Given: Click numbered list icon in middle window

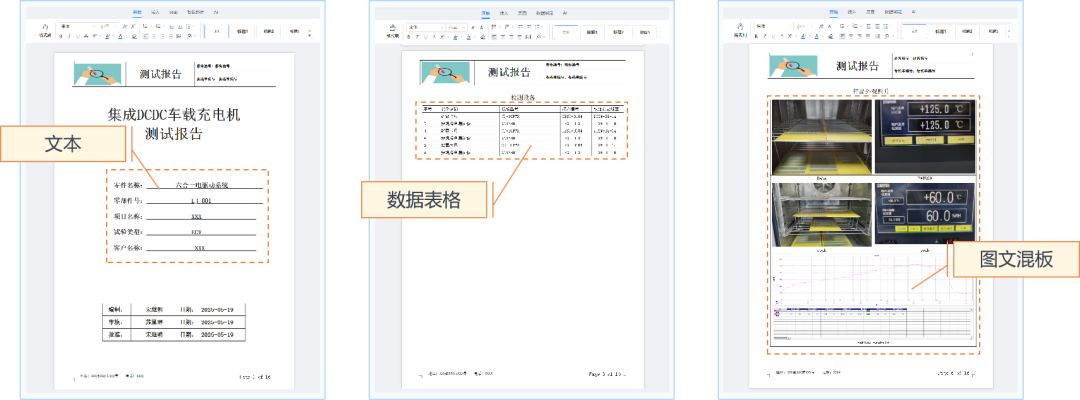Looking at the screenshot, I should point(505,26).
